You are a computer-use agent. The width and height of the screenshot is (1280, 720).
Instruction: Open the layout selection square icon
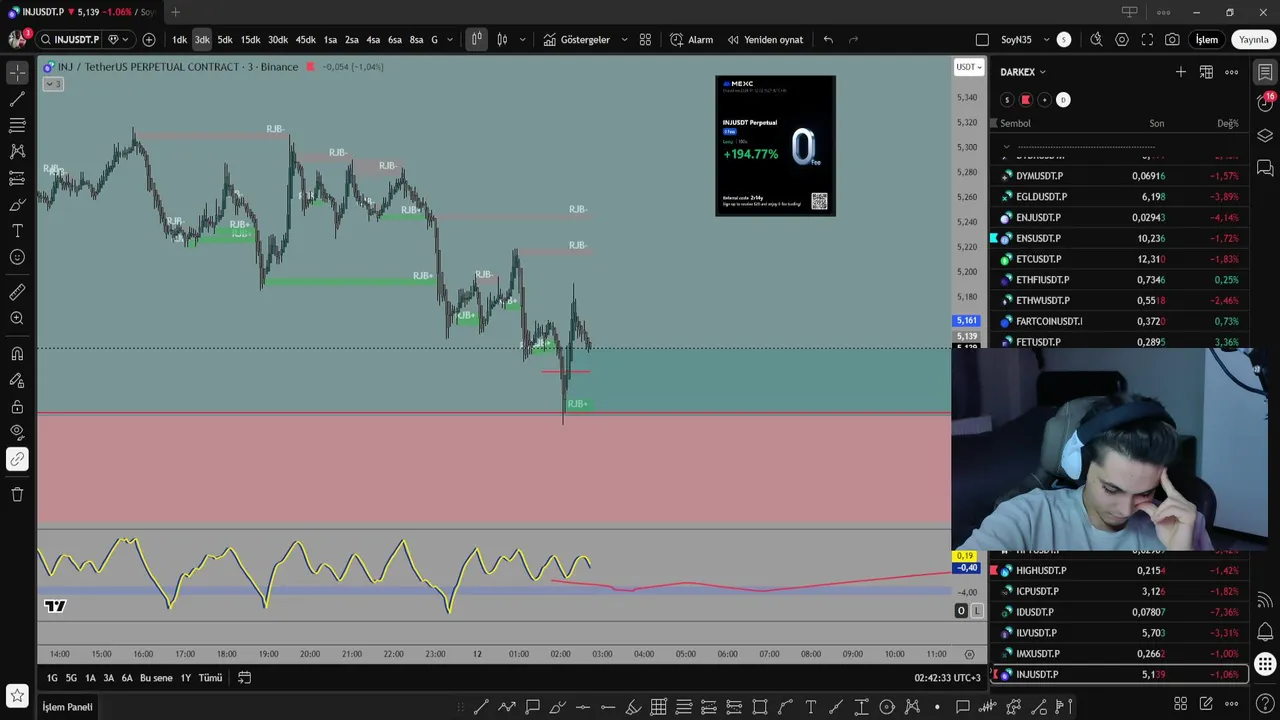tap(982, 40)
